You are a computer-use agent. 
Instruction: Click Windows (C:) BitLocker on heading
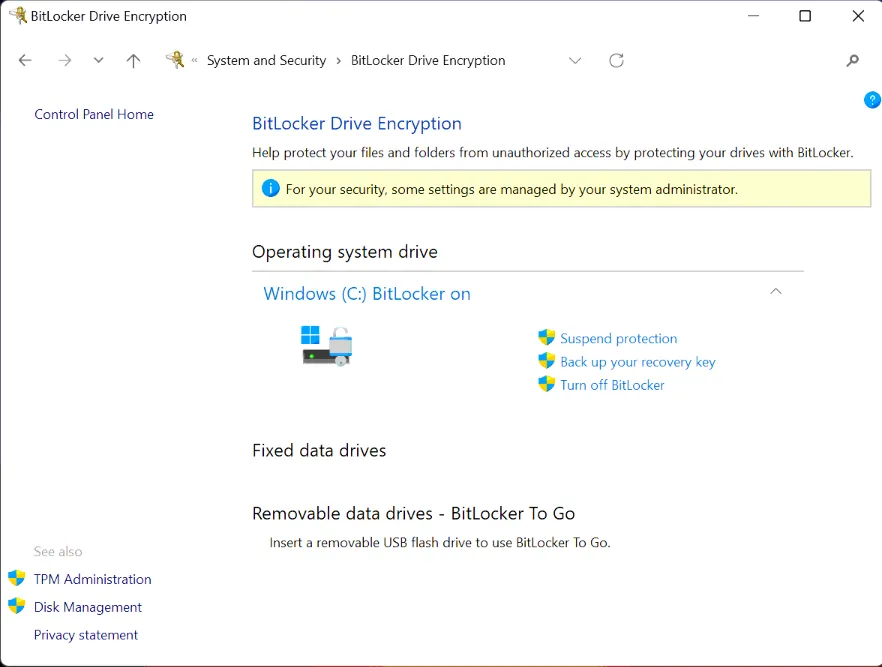click(367, 294)
